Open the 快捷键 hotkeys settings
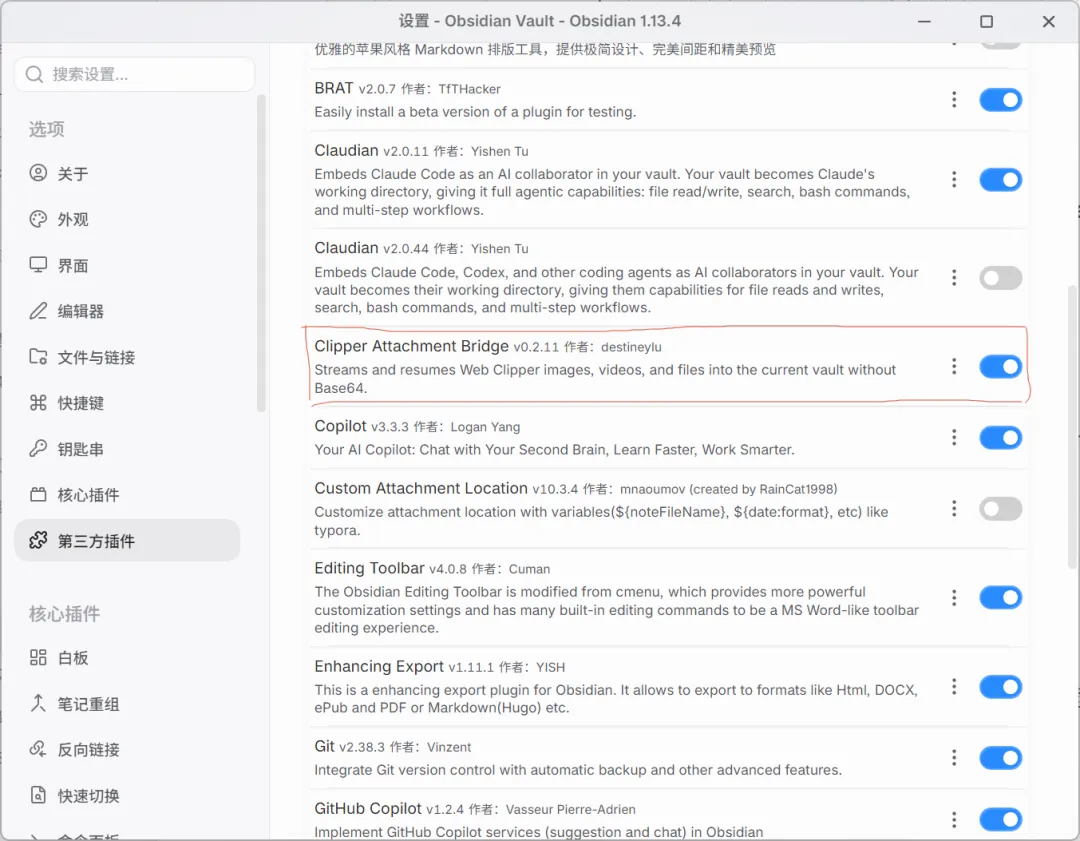Image resolution: width=1080 pixels, height=841 pixels. 127,403
